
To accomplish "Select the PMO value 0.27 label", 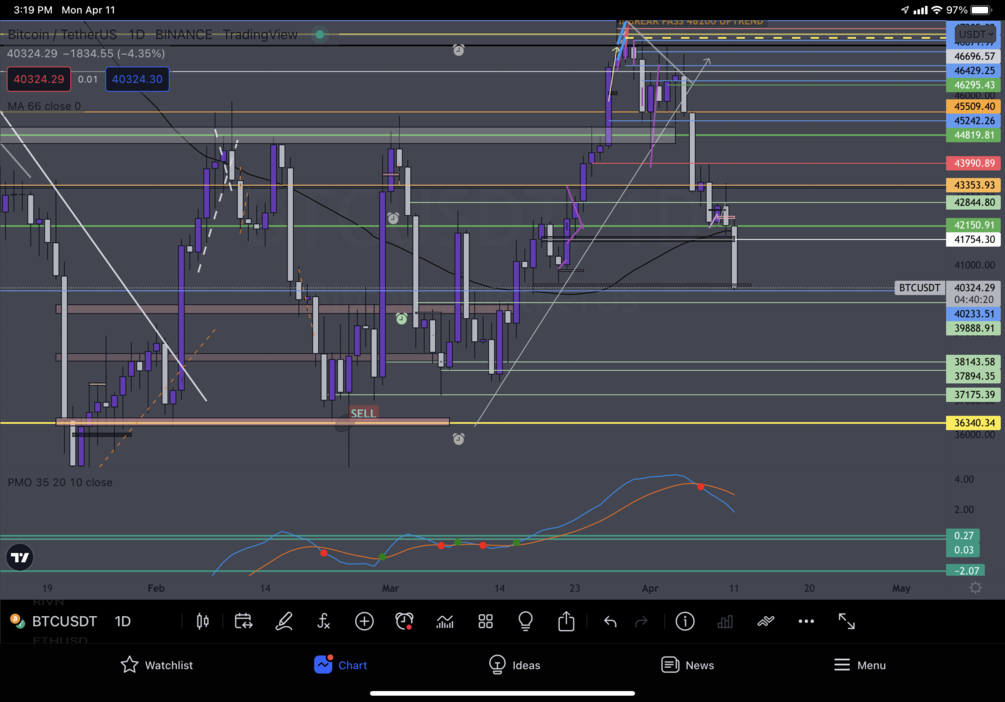I will 963,535.
